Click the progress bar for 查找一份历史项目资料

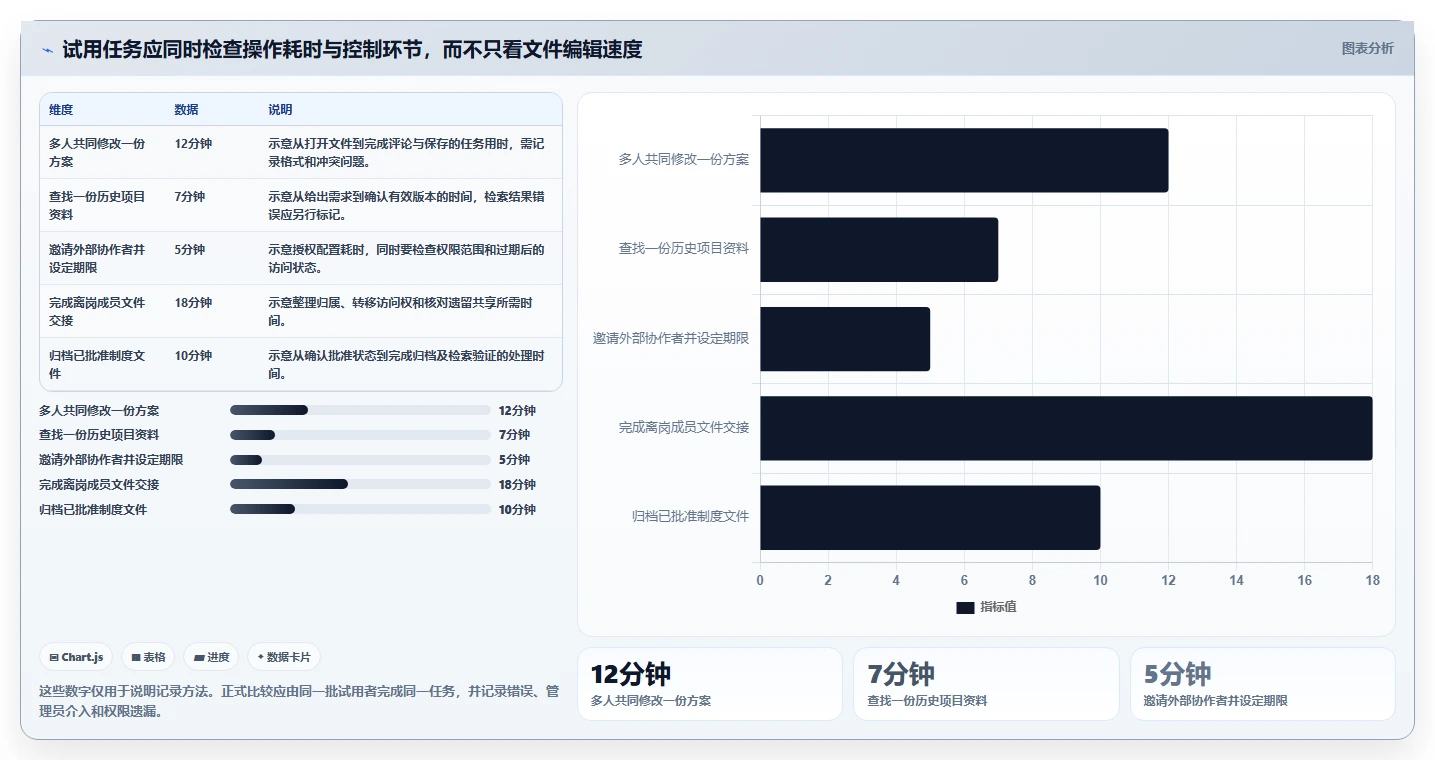click(x=360, y=435)
